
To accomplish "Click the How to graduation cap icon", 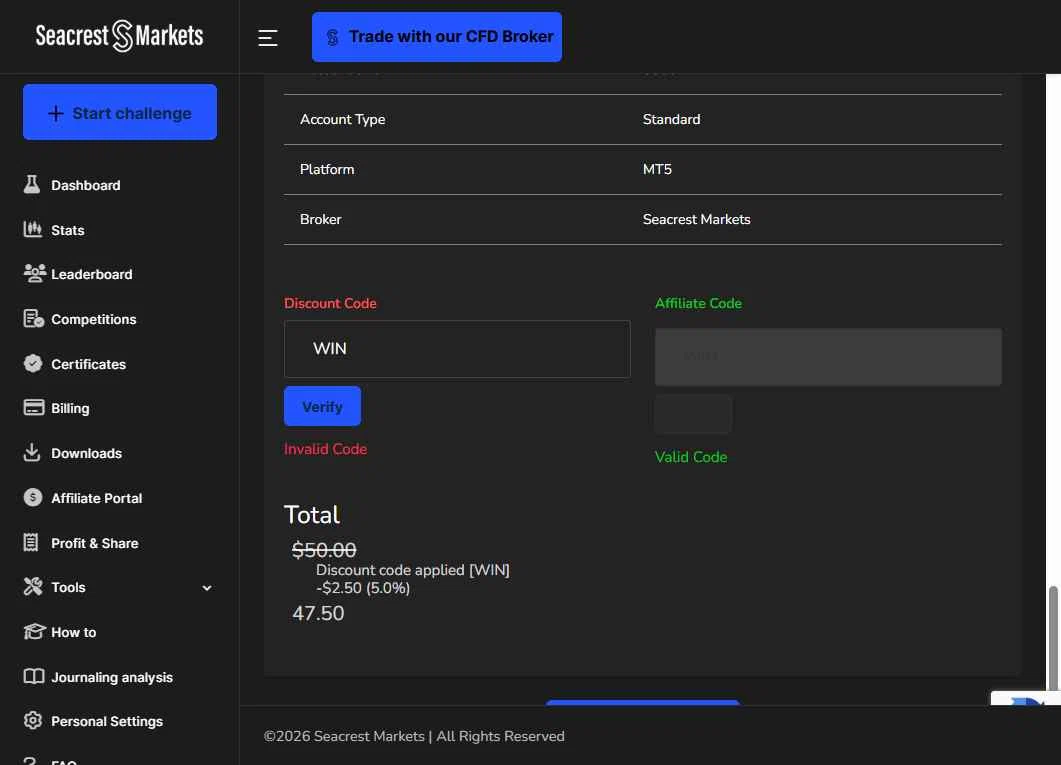I will (x=34, y=631).
